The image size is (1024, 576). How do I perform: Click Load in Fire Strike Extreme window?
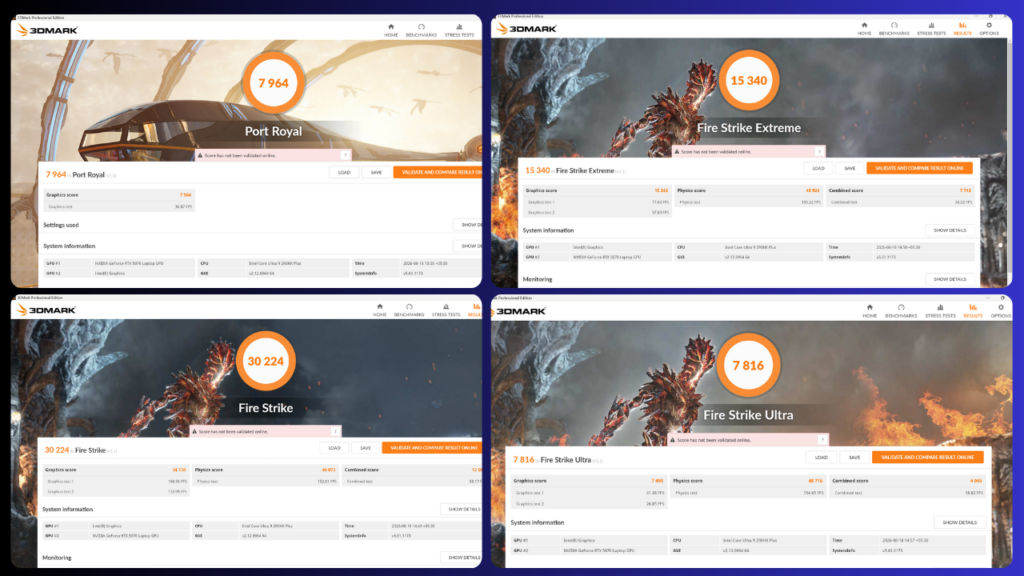[x=818, y=168]
